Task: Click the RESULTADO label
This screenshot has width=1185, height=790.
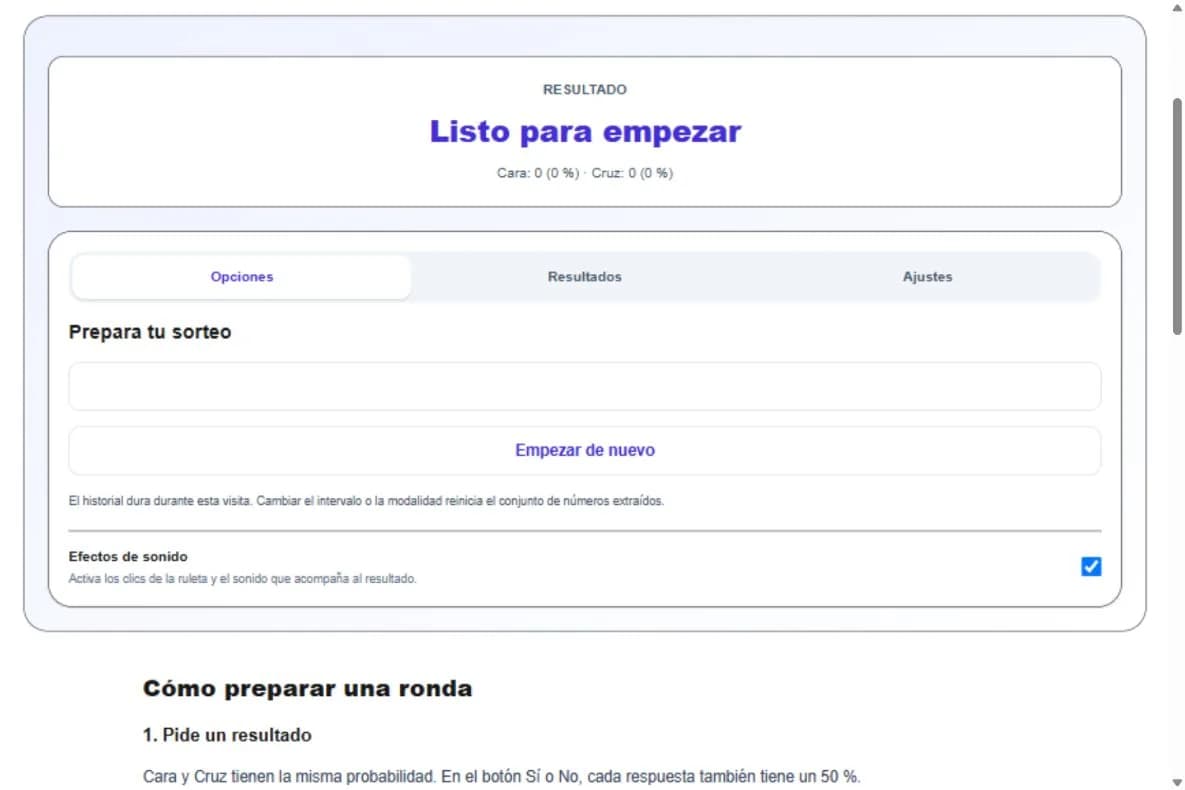Action: (585, 89)
